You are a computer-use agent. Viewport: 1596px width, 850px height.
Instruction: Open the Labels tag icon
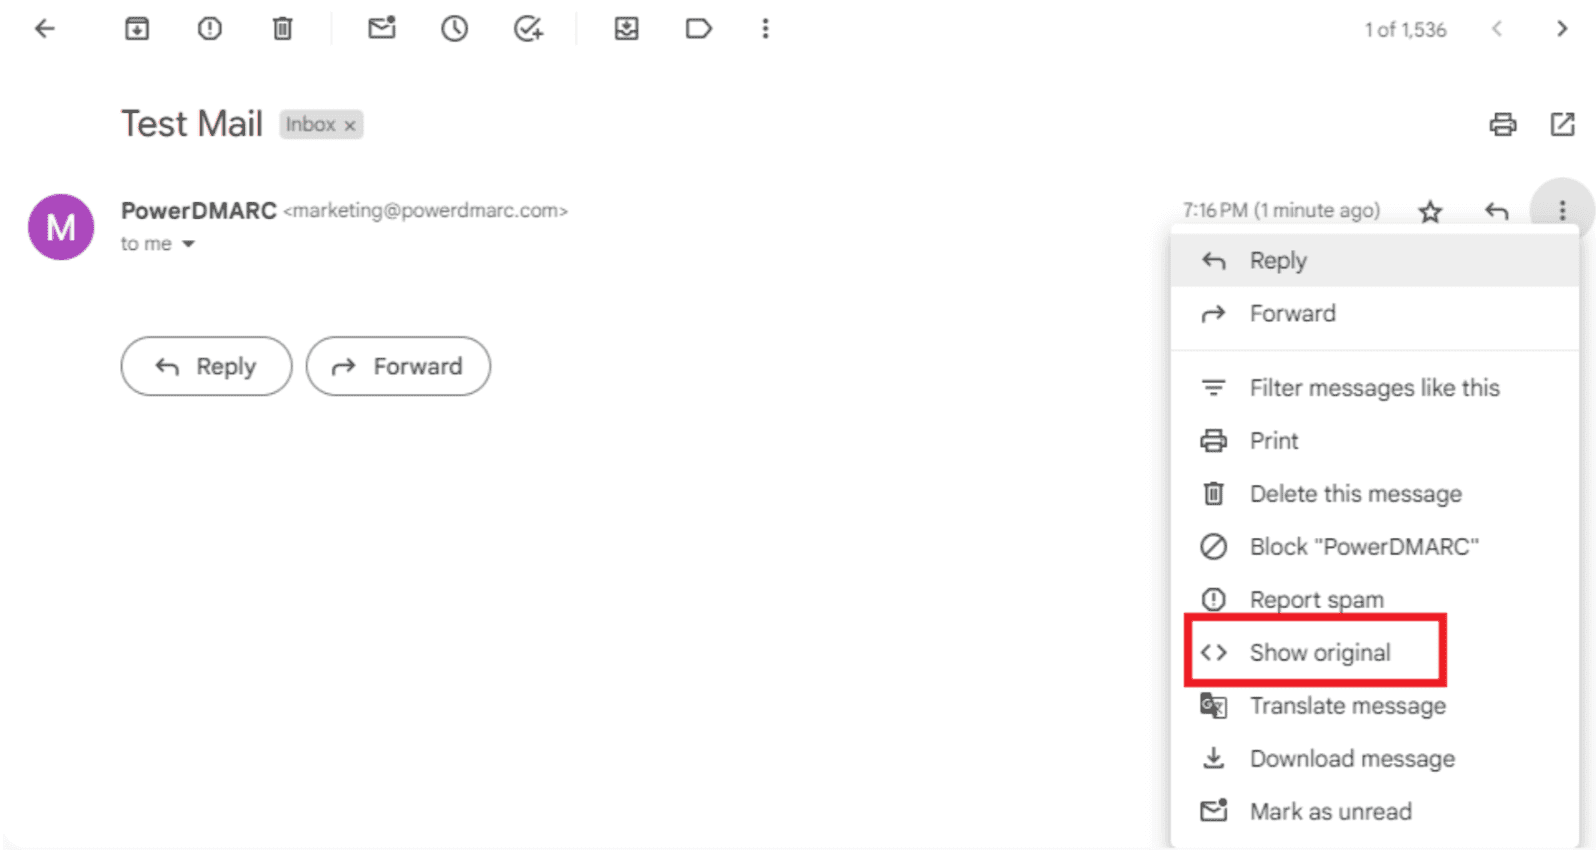click(698, 29)
